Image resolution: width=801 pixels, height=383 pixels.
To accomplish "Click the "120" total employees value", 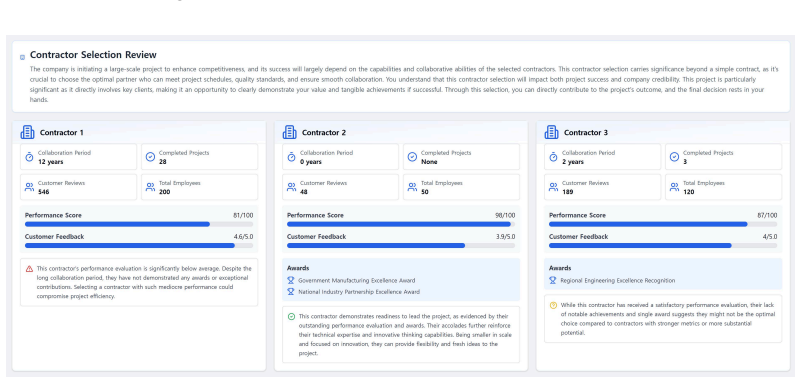I will (x=689, y=192).
